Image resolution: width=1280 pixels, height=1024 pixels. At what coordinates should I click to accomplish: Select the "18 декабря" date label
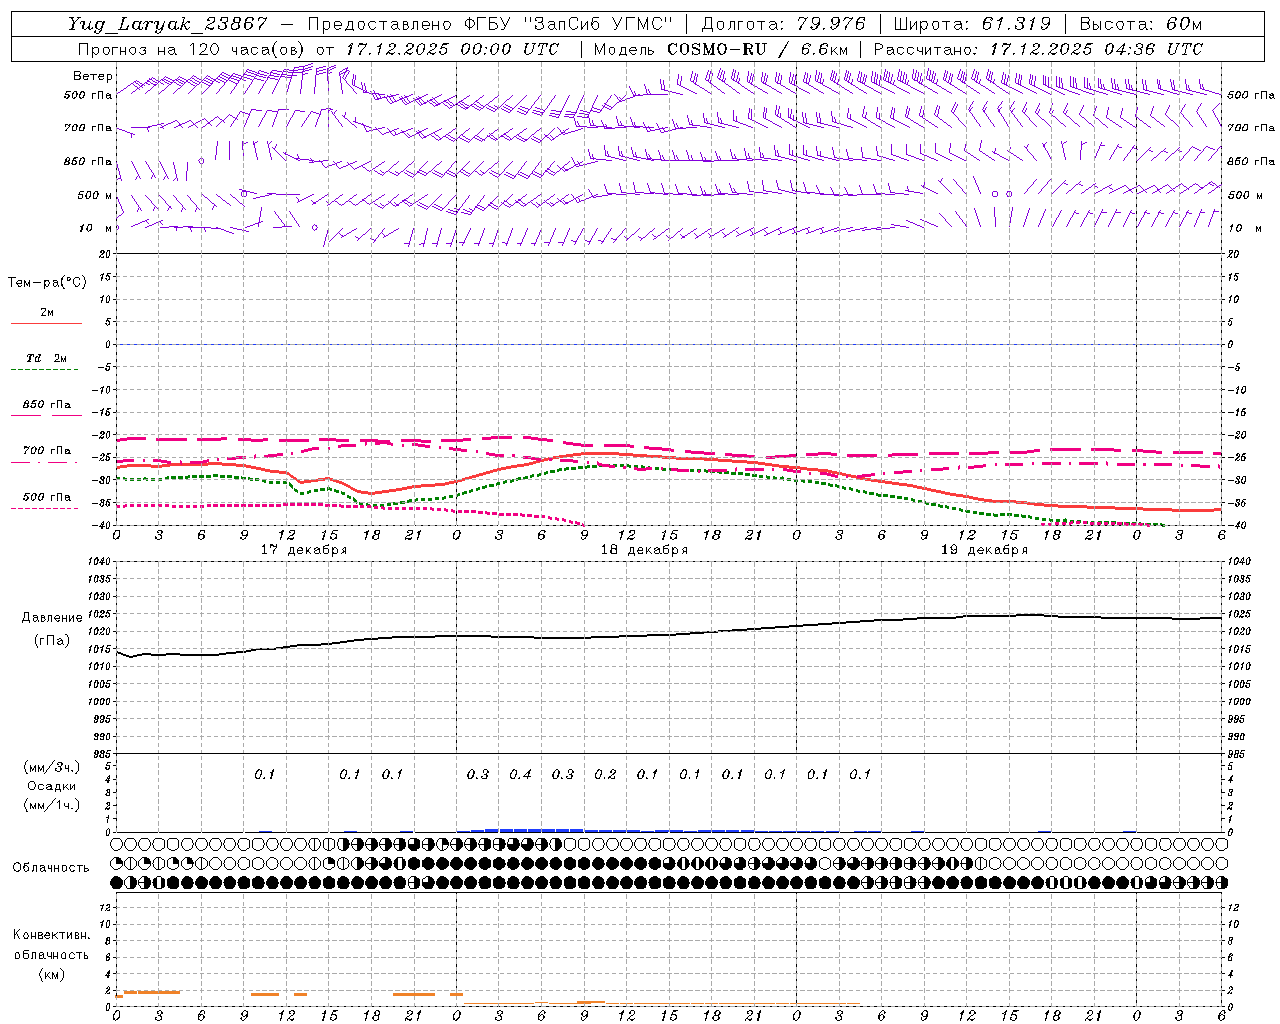[644, 550]
